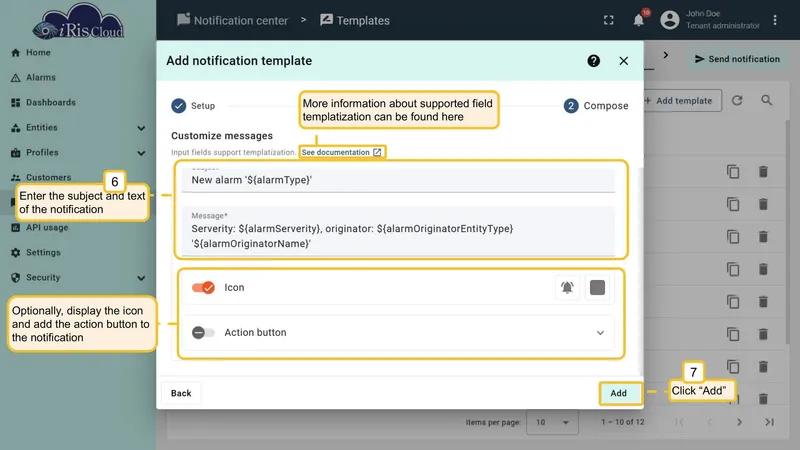Click the '1 – 10 of 12' pagination text

pyautogui.click(x=622, y=422)
